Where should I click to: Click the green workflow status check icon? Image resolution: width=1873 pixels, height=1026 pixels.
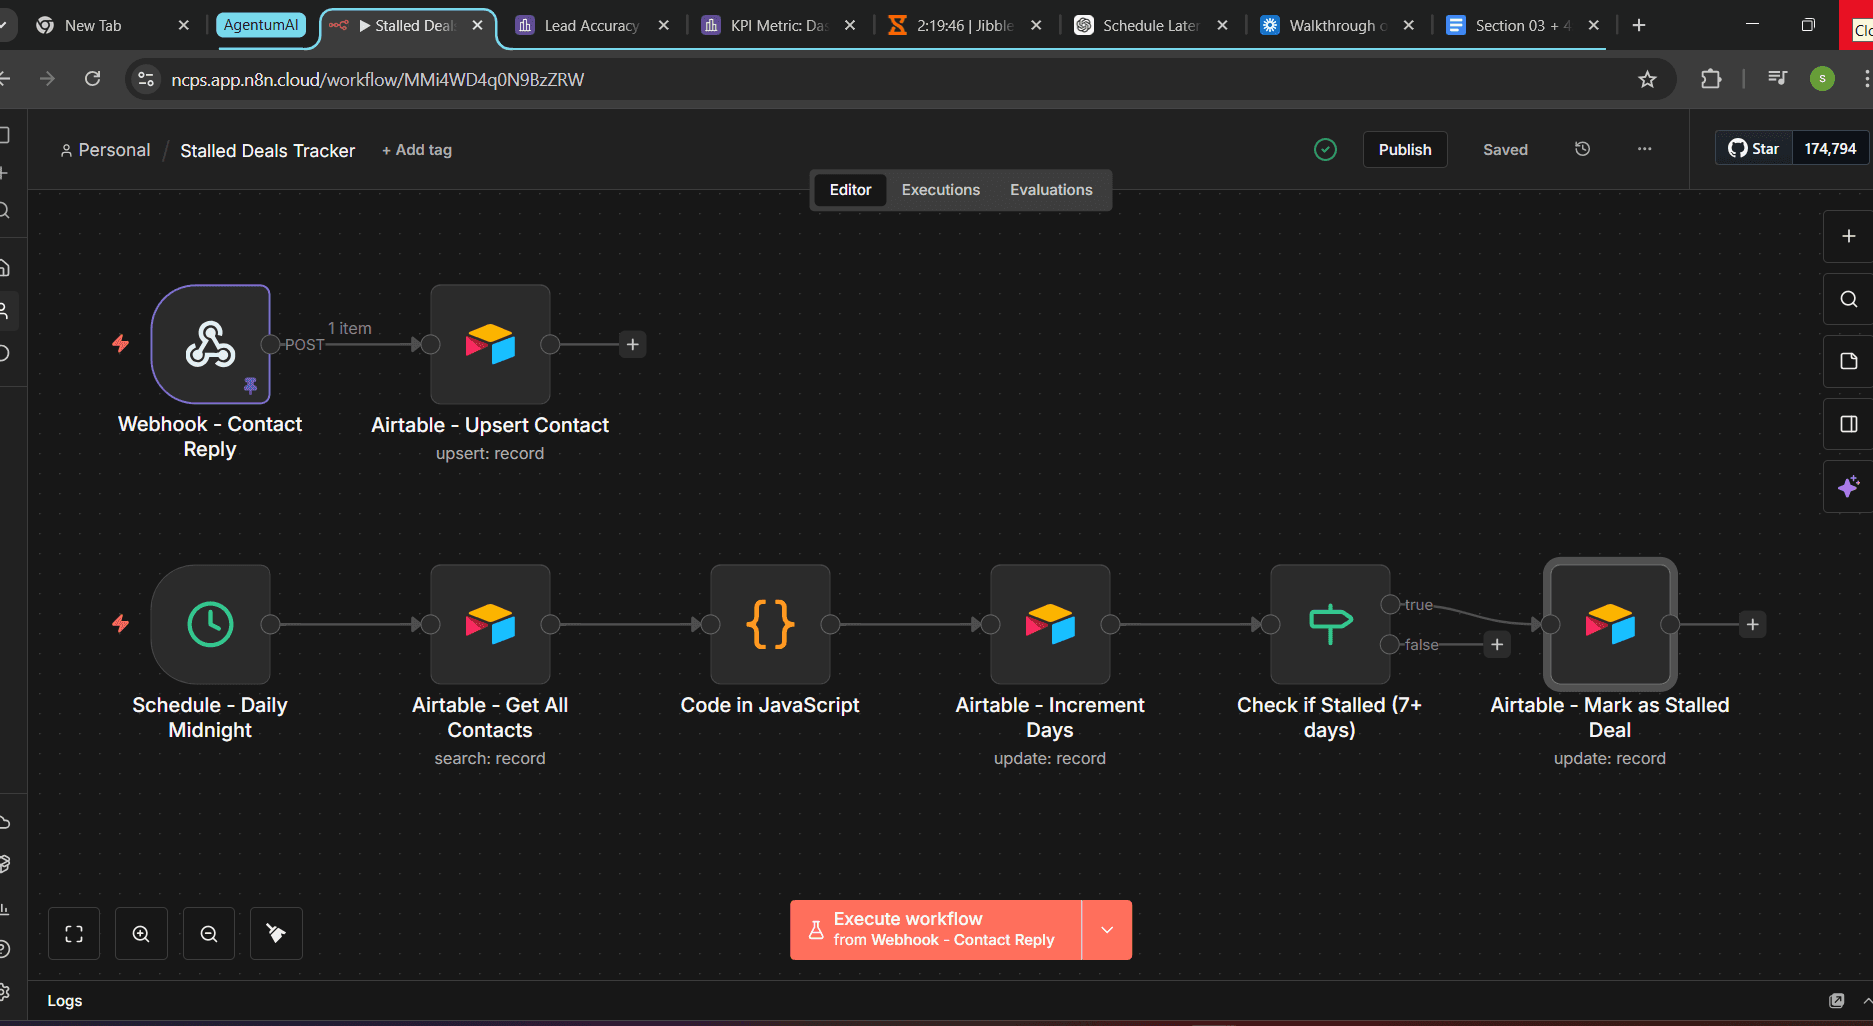(1325, 150)
